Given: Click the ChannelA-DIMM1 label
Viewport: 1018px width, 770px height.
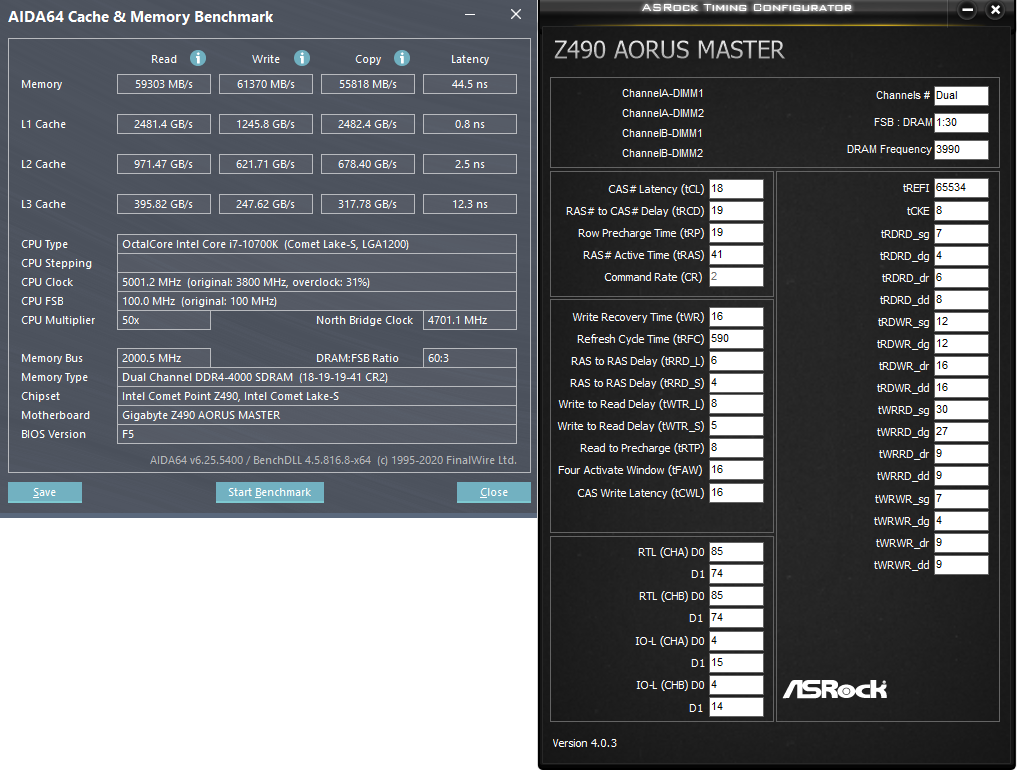Looking at the screenshot, I should tap(662, 93).
